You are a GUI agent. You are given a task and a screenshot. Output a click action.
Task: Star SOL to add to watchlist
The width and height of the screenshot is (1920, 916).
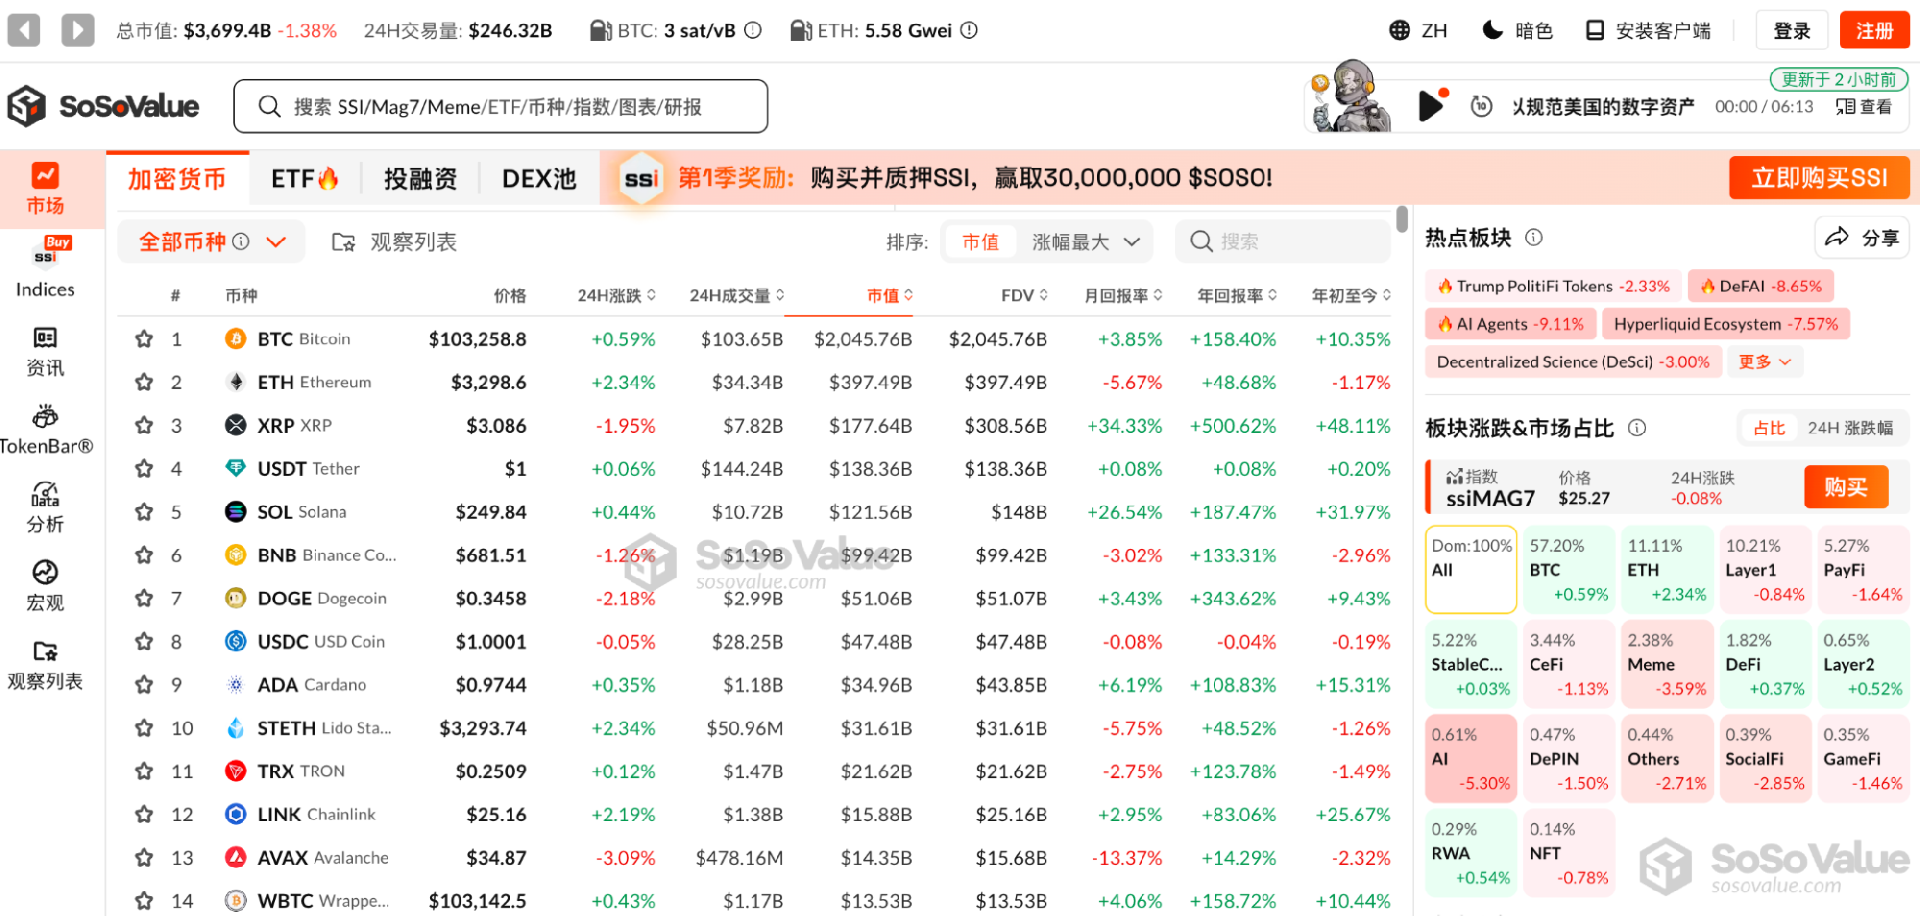tap(144, 512)
